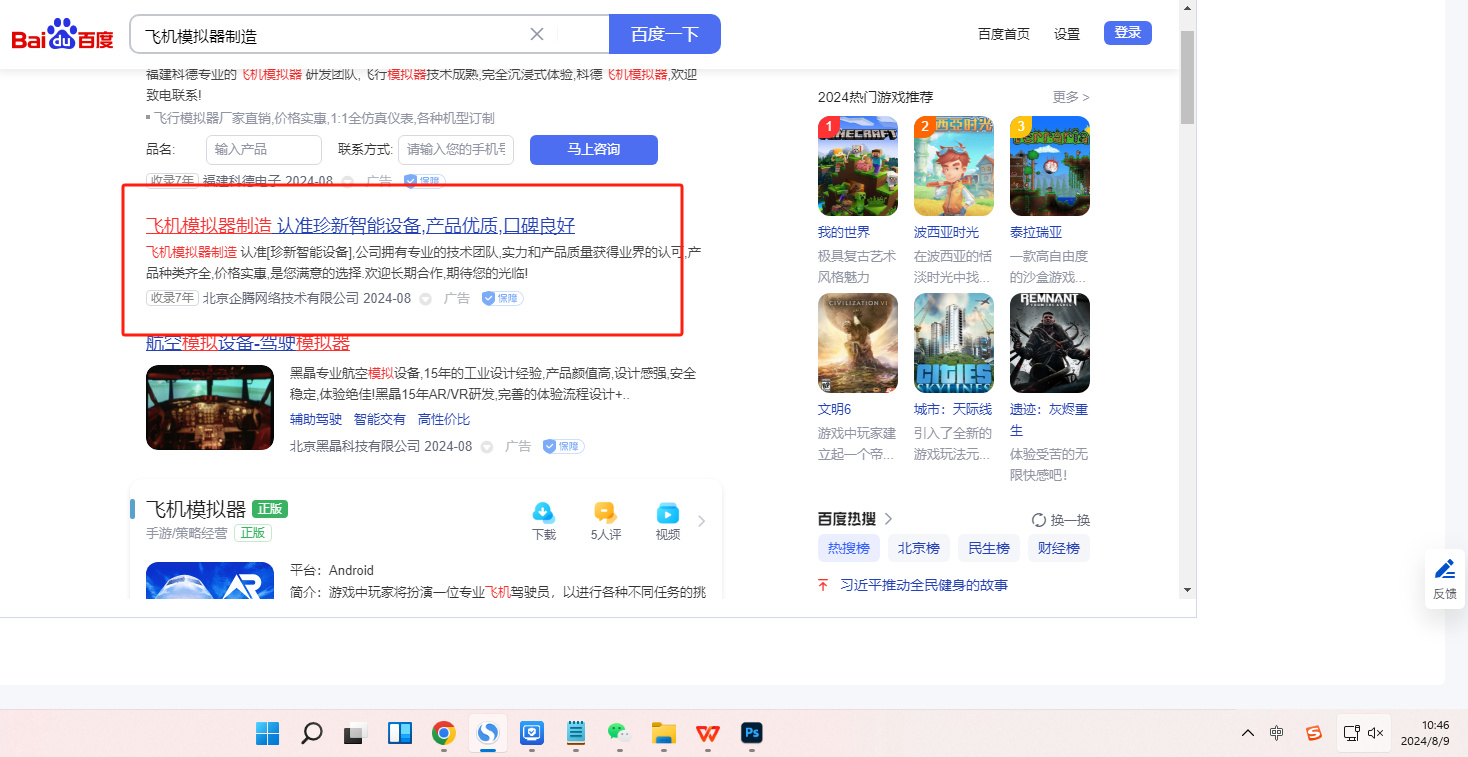Open the 波西亚时光 game cover
The width and height of the screenshot is (1468, 757).
coord(954,166)
